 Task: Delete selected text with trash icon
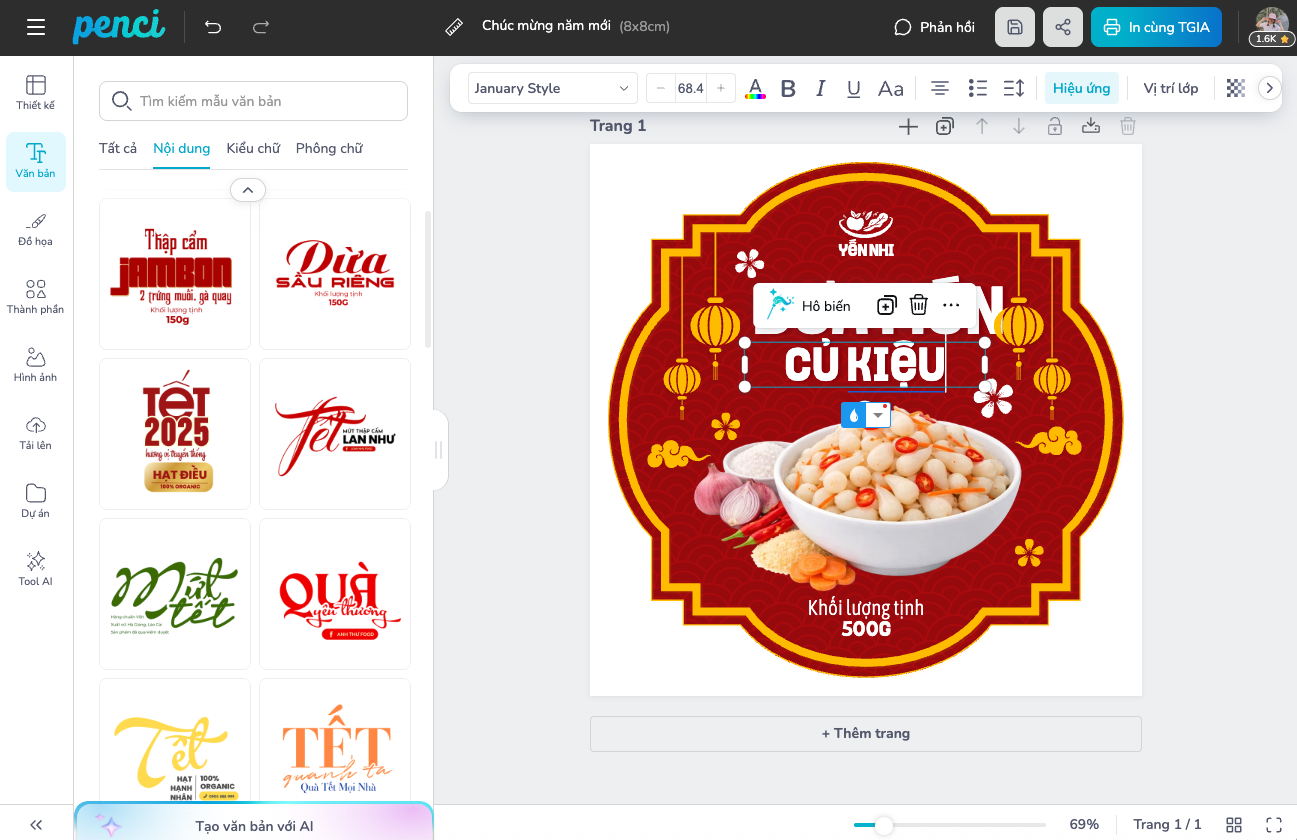click(918, 306)
